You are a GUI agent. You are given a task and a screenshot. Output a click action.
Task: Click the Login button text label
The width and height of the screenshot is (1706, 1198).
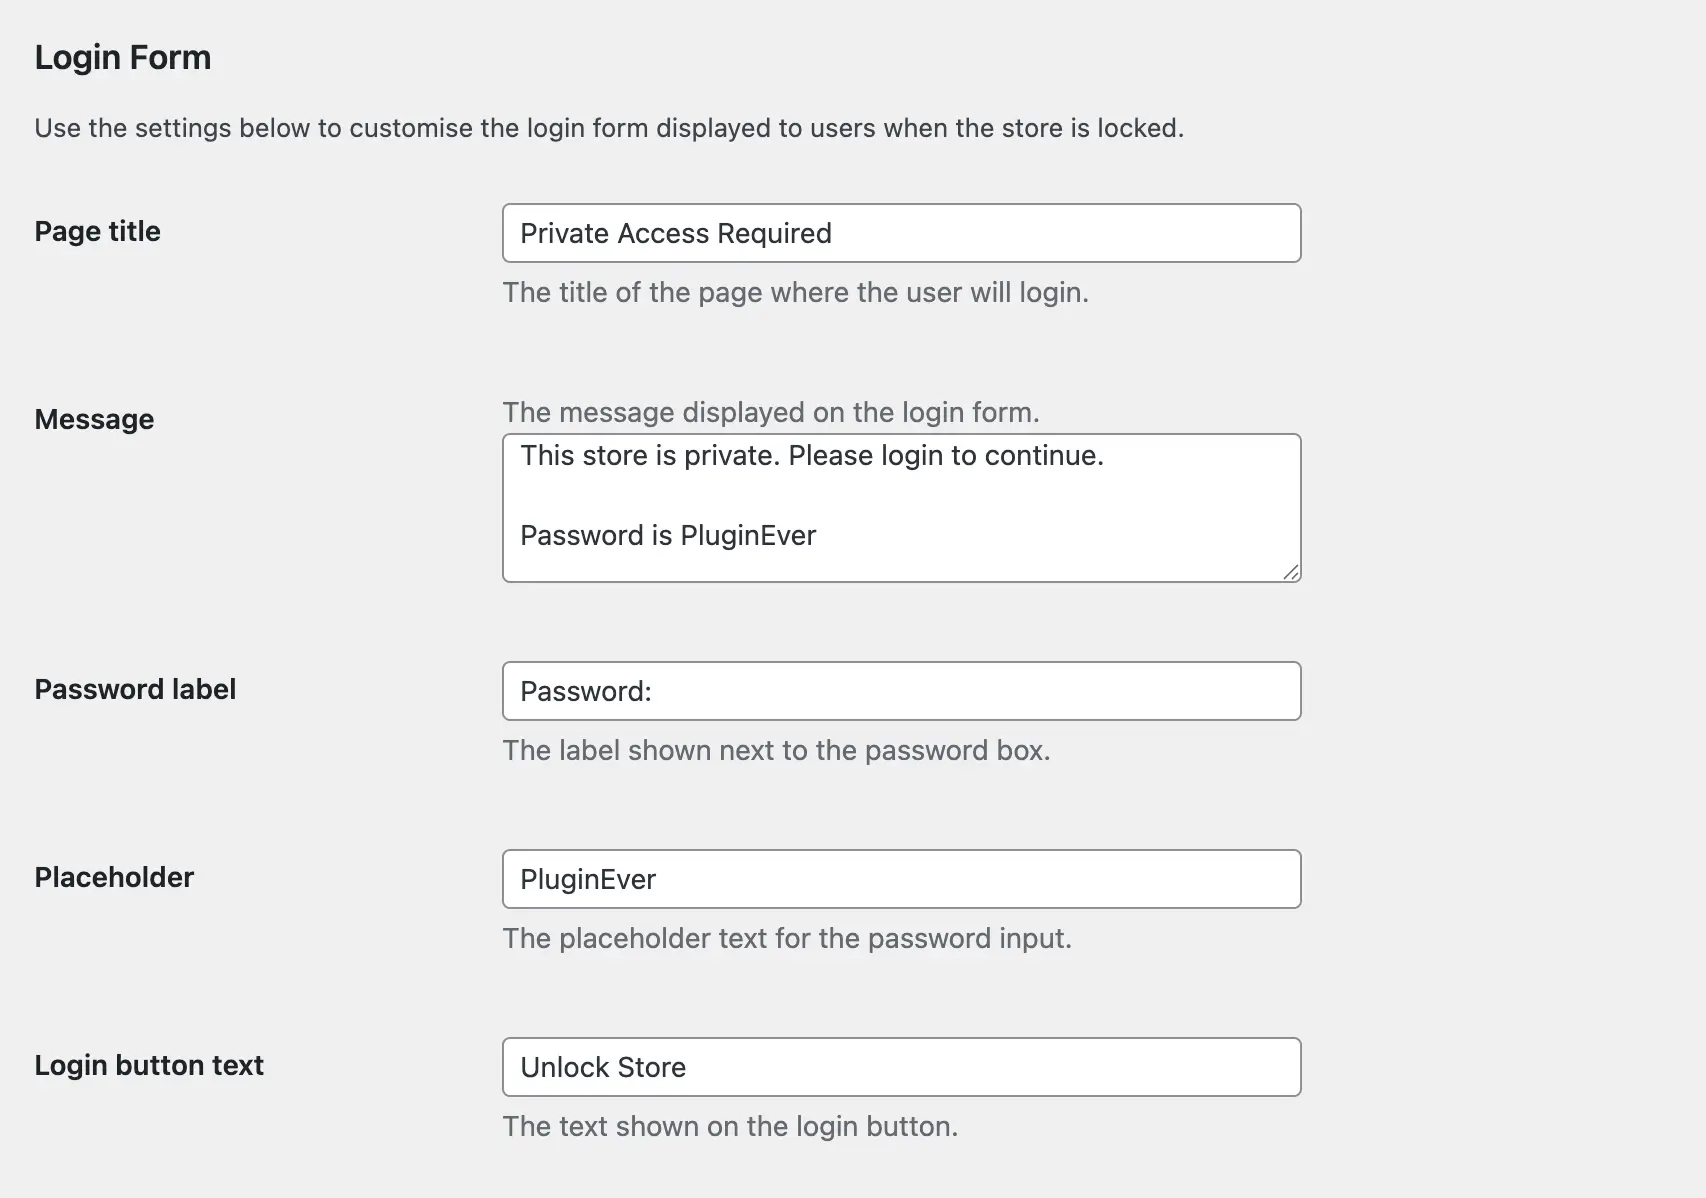coord(149,1065)
